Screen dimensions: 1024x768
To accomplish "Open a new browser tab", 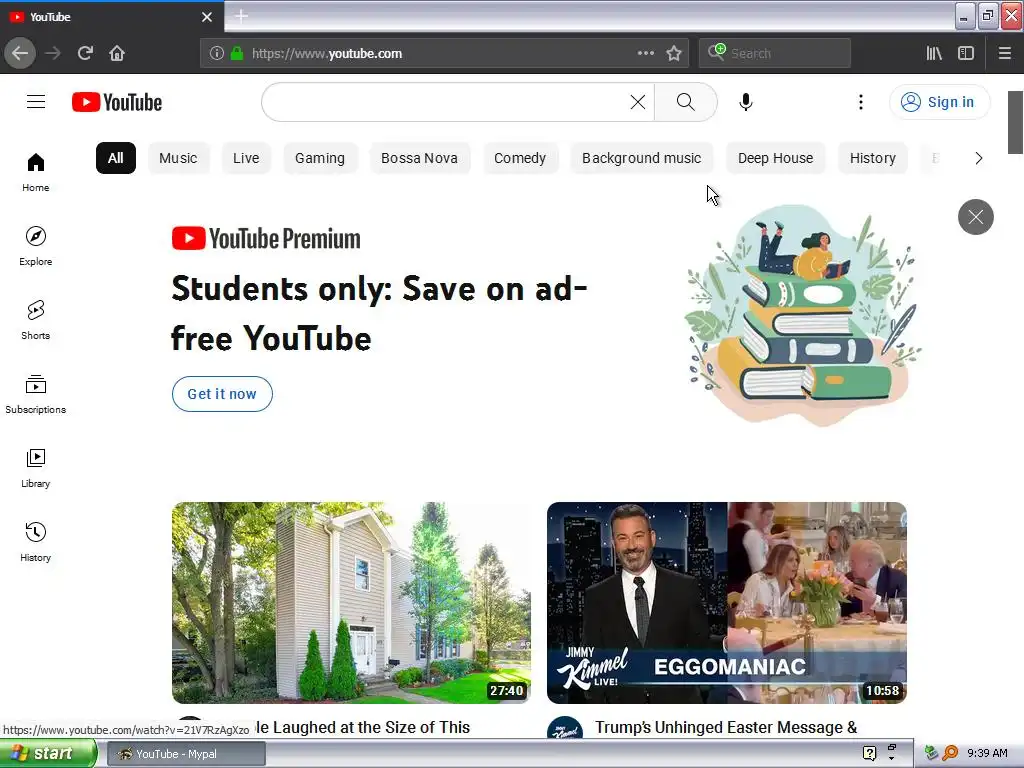I will [x=241, y=16].
